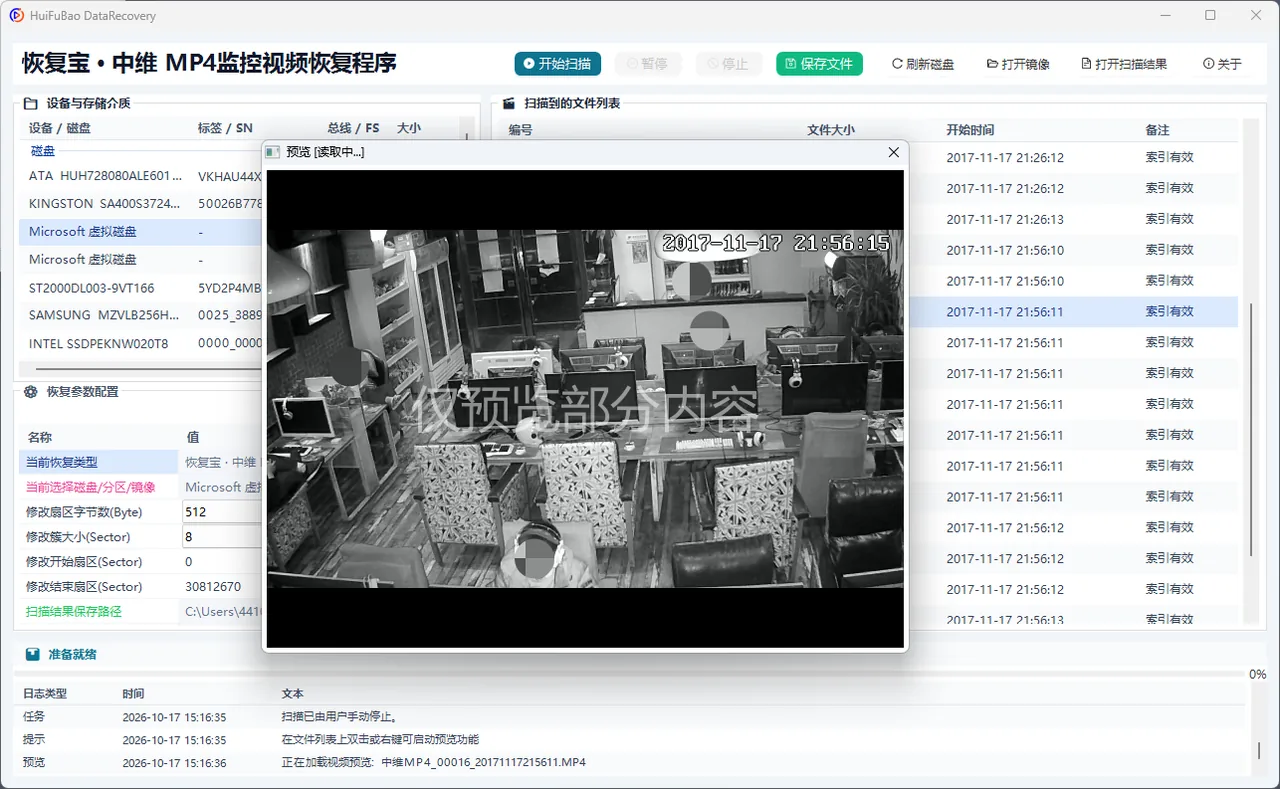
Task: Click the log entry about 中维MP4_00016 preview
Action: pos(434,763)
